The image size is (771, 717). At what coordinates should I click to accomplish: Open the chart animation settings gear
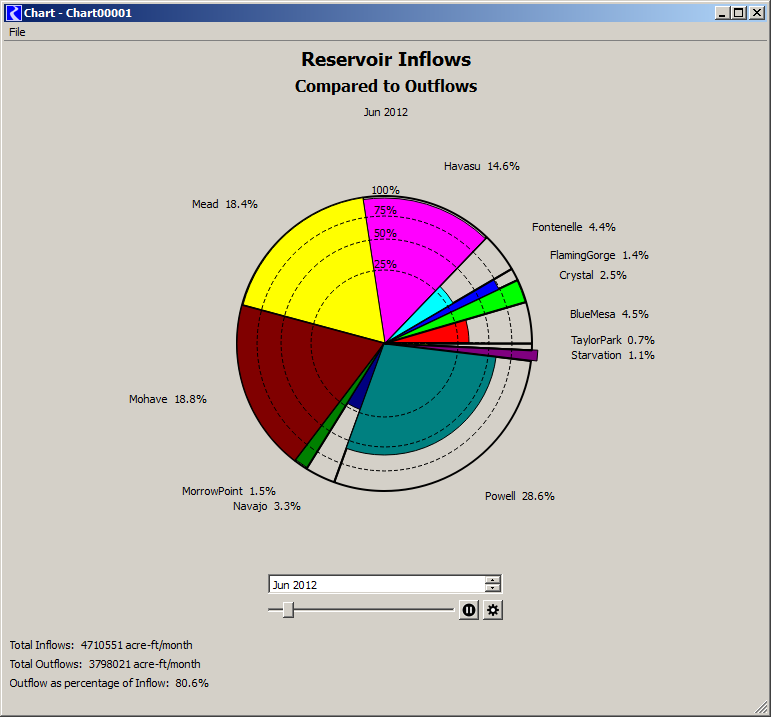493,610
